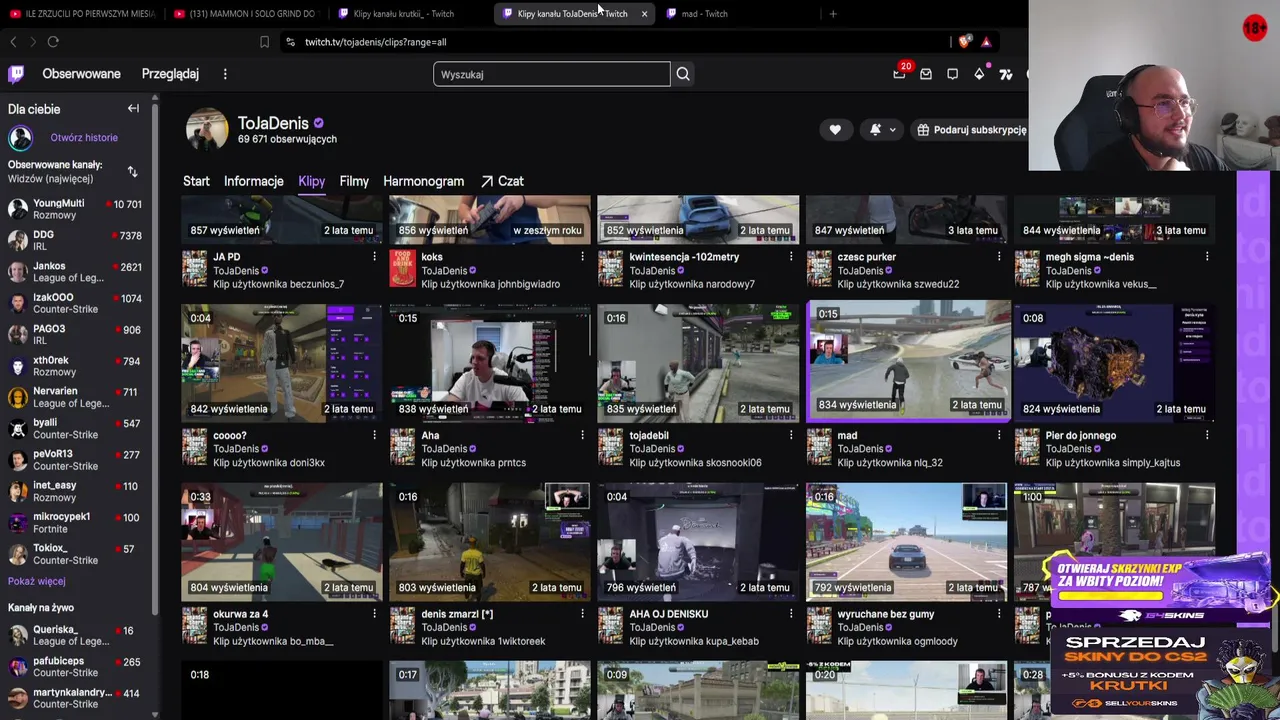Open options for clip 'mad'
The image size is (1280, 720).
point(999,436)
